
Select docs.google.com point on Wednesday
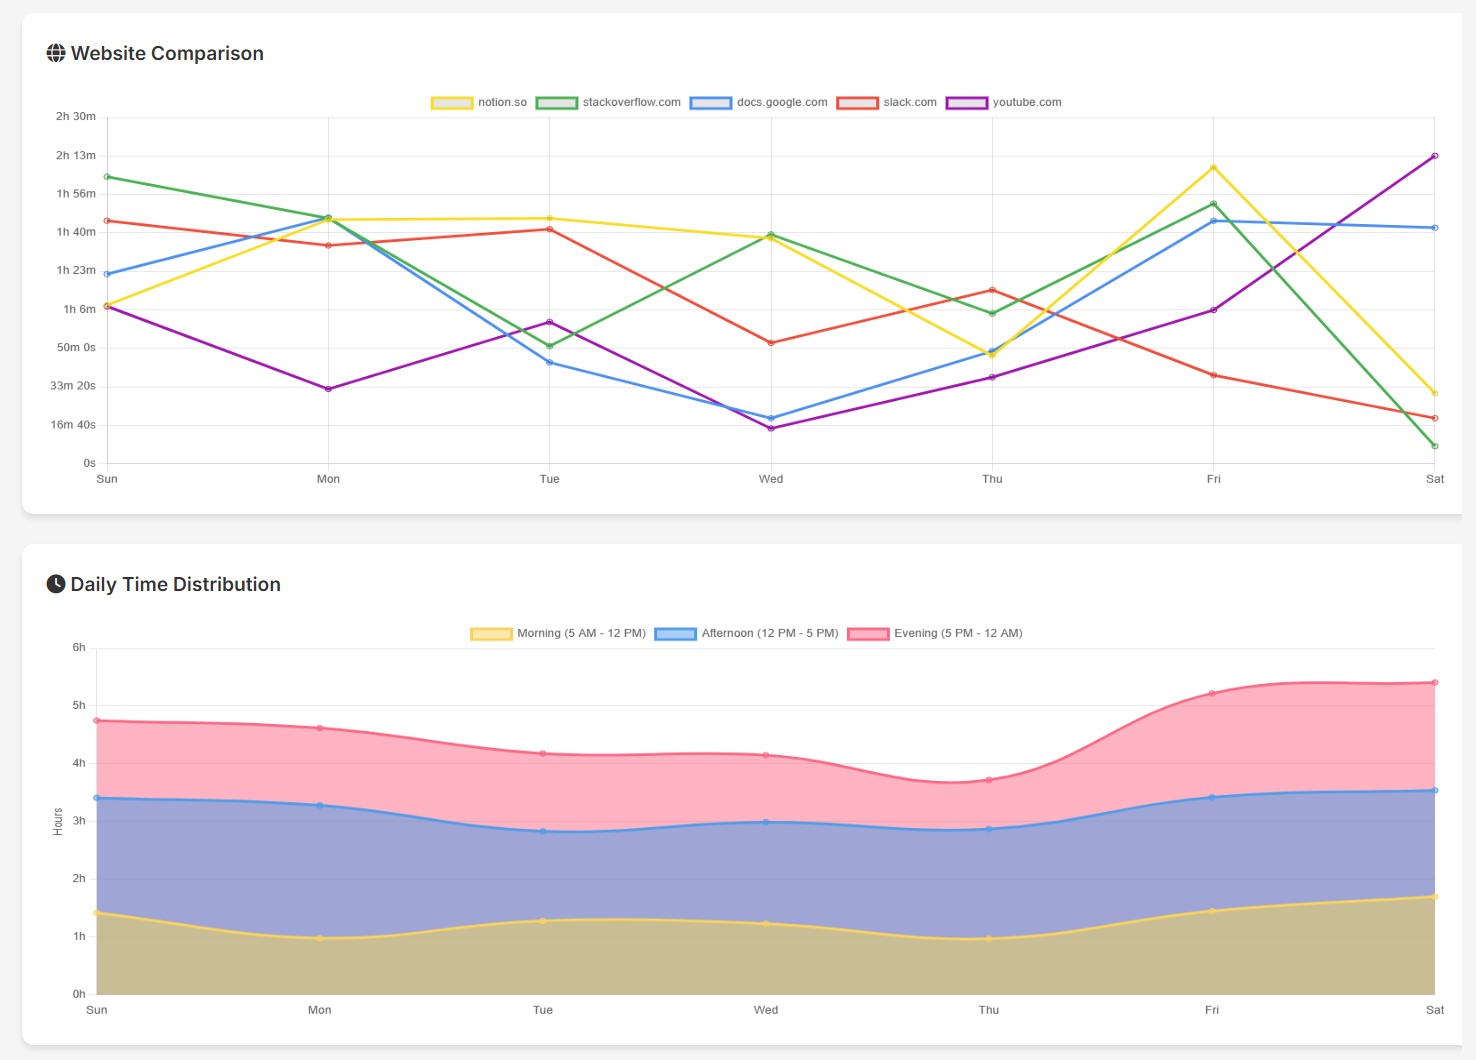771,418
